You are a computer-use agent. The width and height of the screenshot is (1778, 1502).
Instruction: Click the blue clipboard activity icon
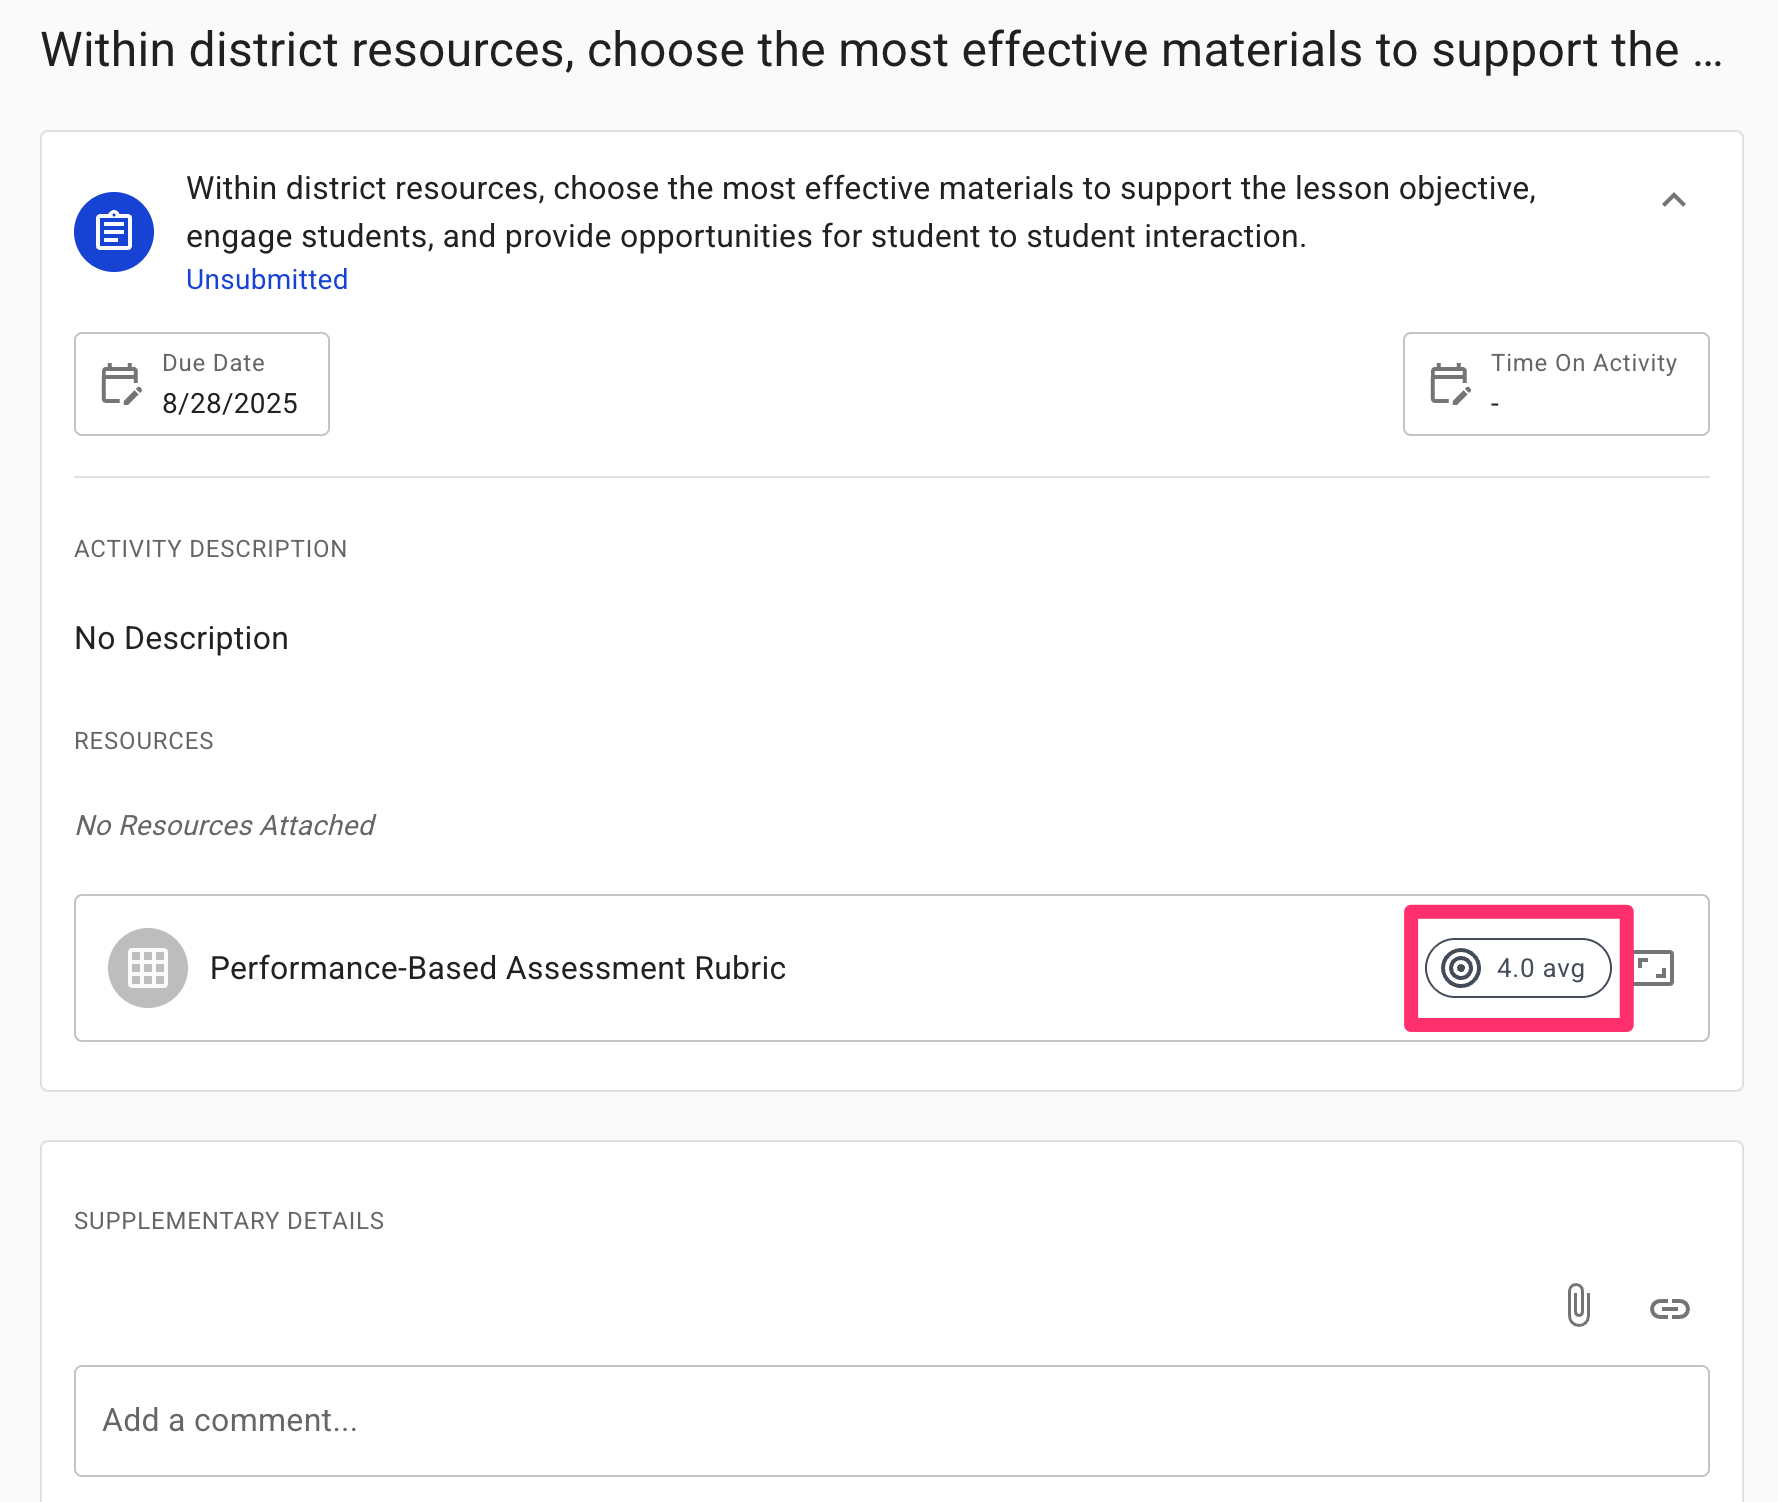(113, 230)
